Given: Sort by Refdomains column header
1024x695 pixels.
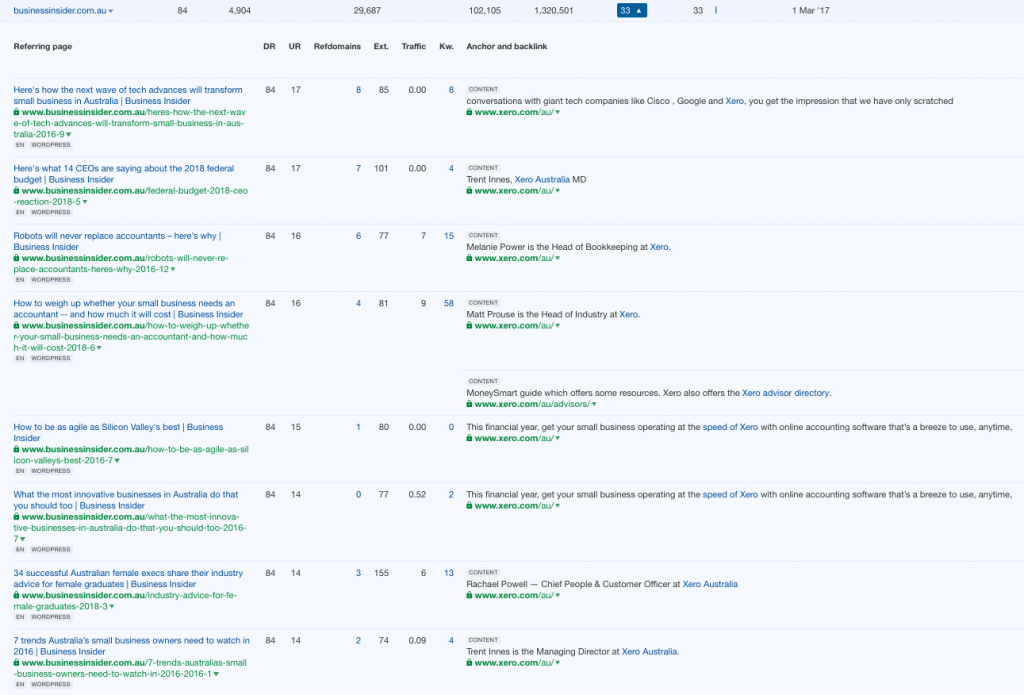Looking at the screenshot, I should coord(337,46).
